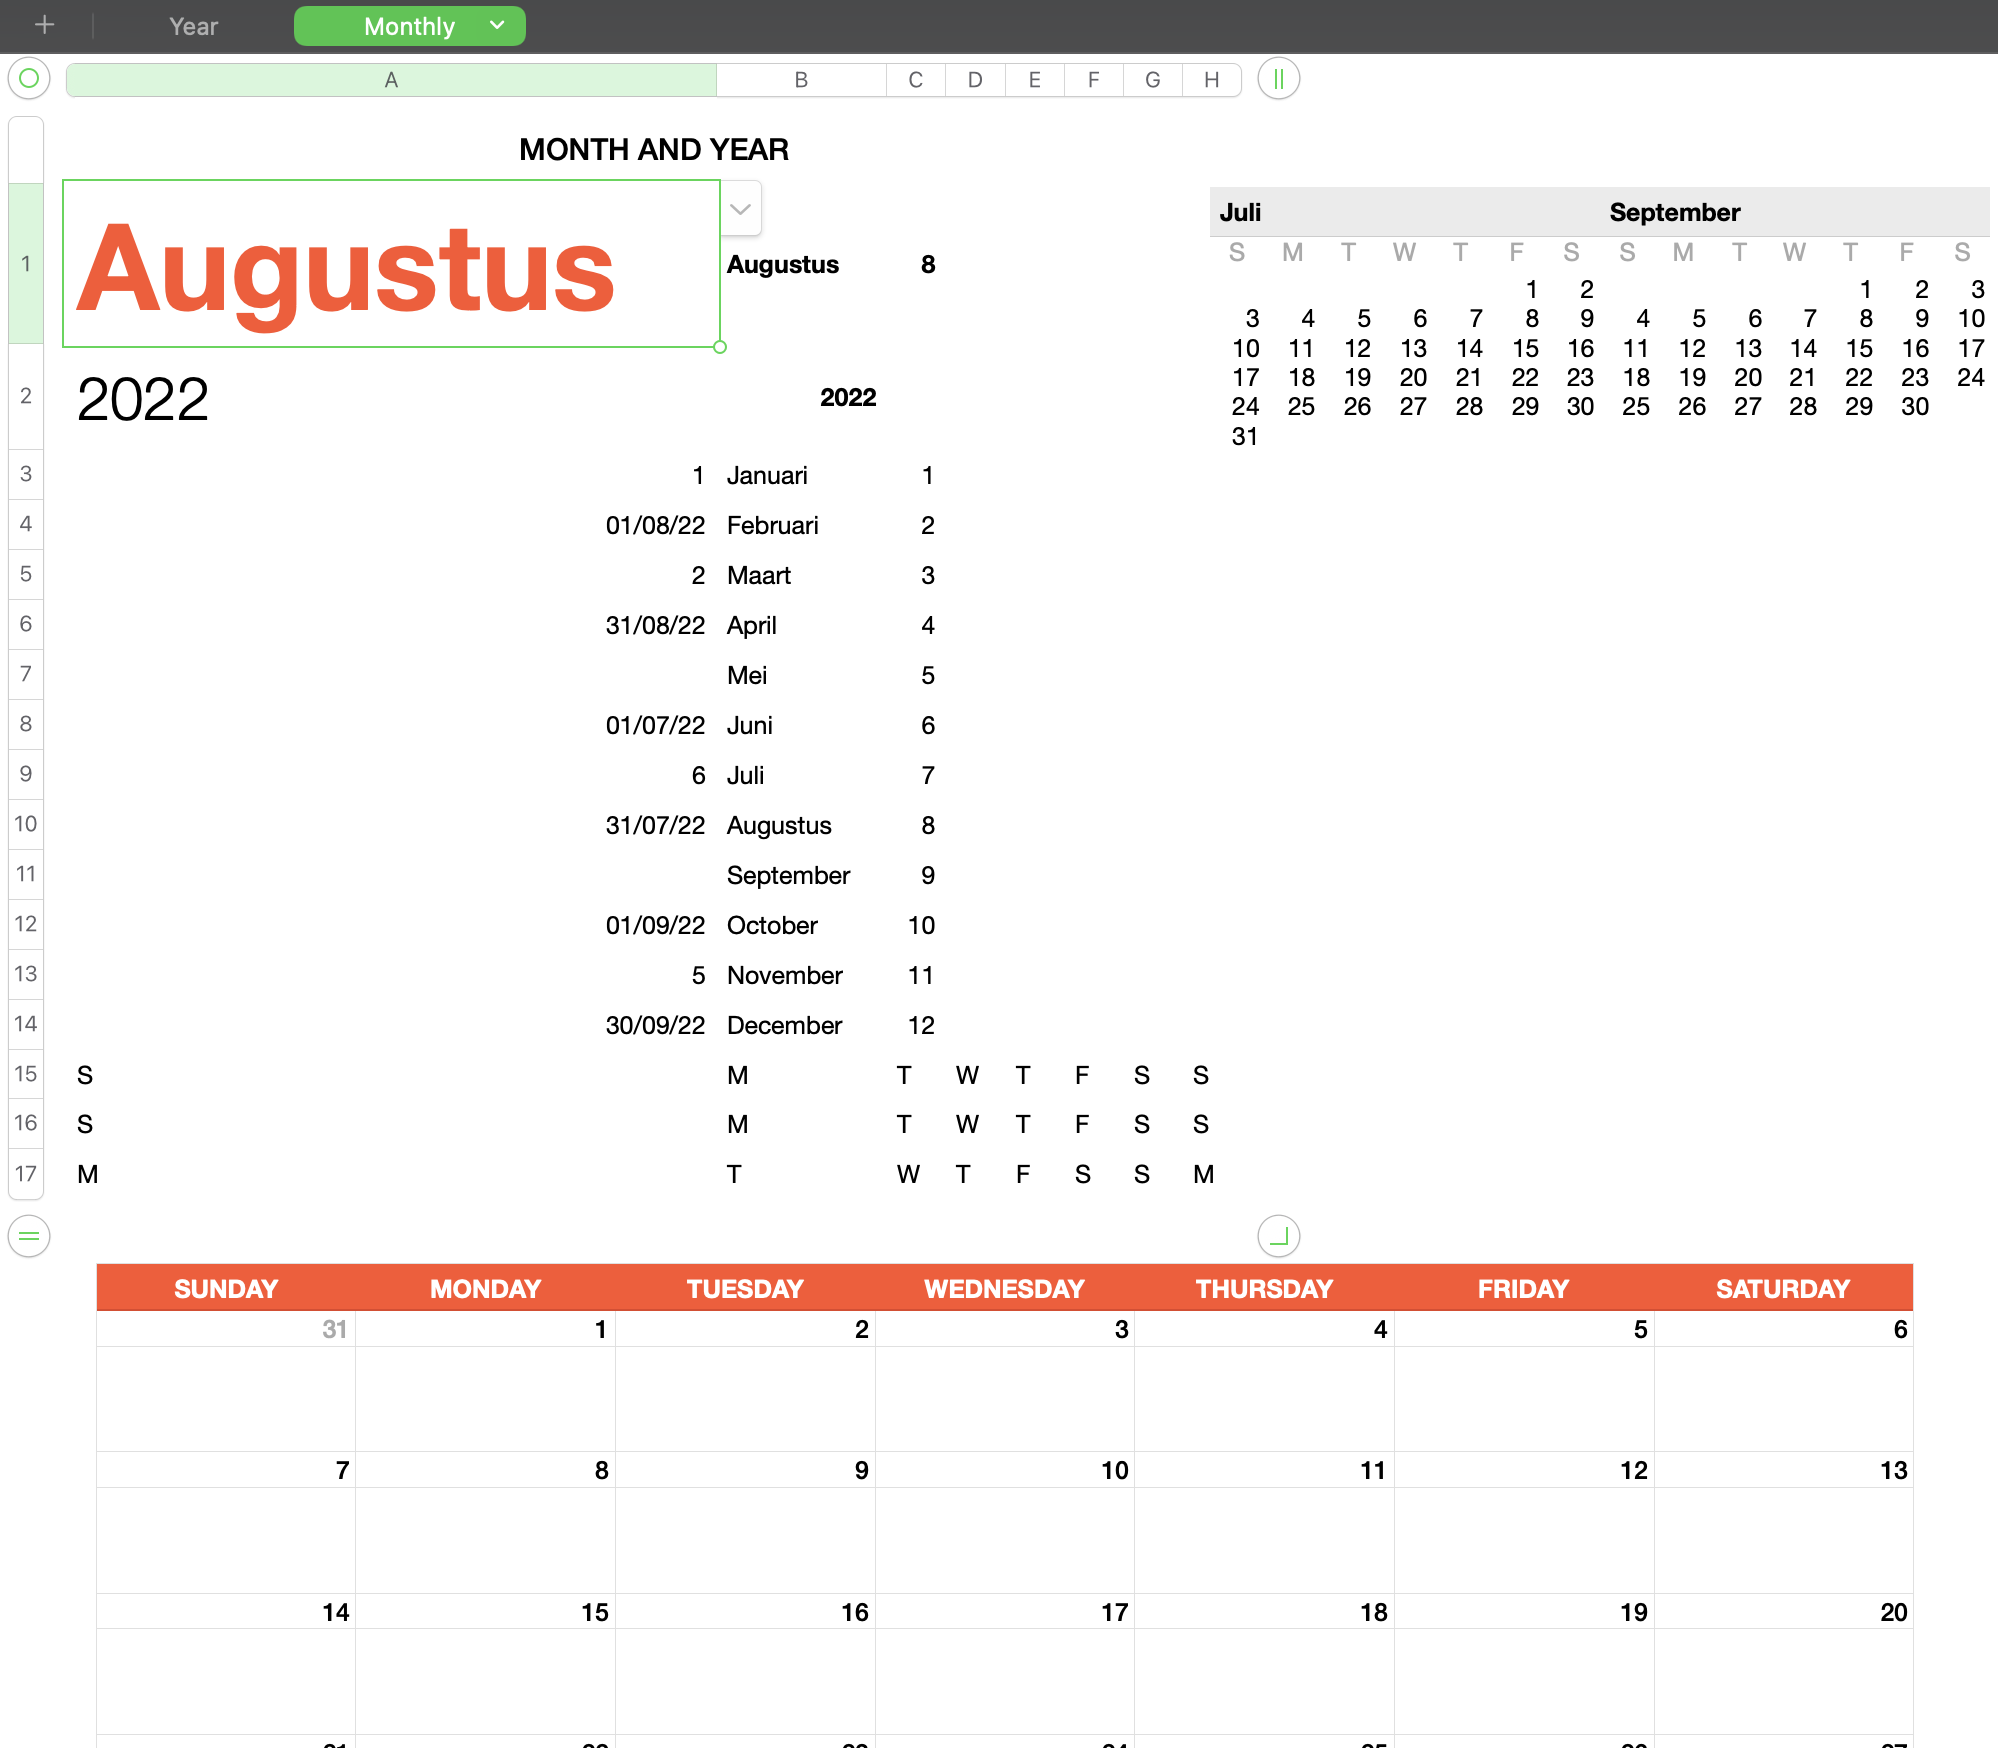Select the Juli mini-calendar header
This screenshot has height=1748, width=1998.
[x=1240, y=211]
